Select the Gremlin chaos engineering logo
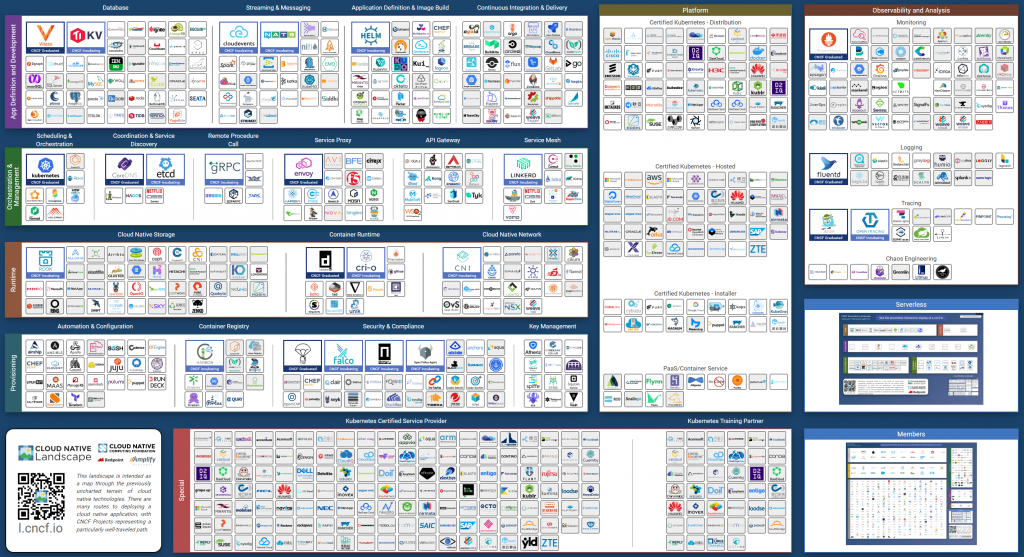 point(901,272)
